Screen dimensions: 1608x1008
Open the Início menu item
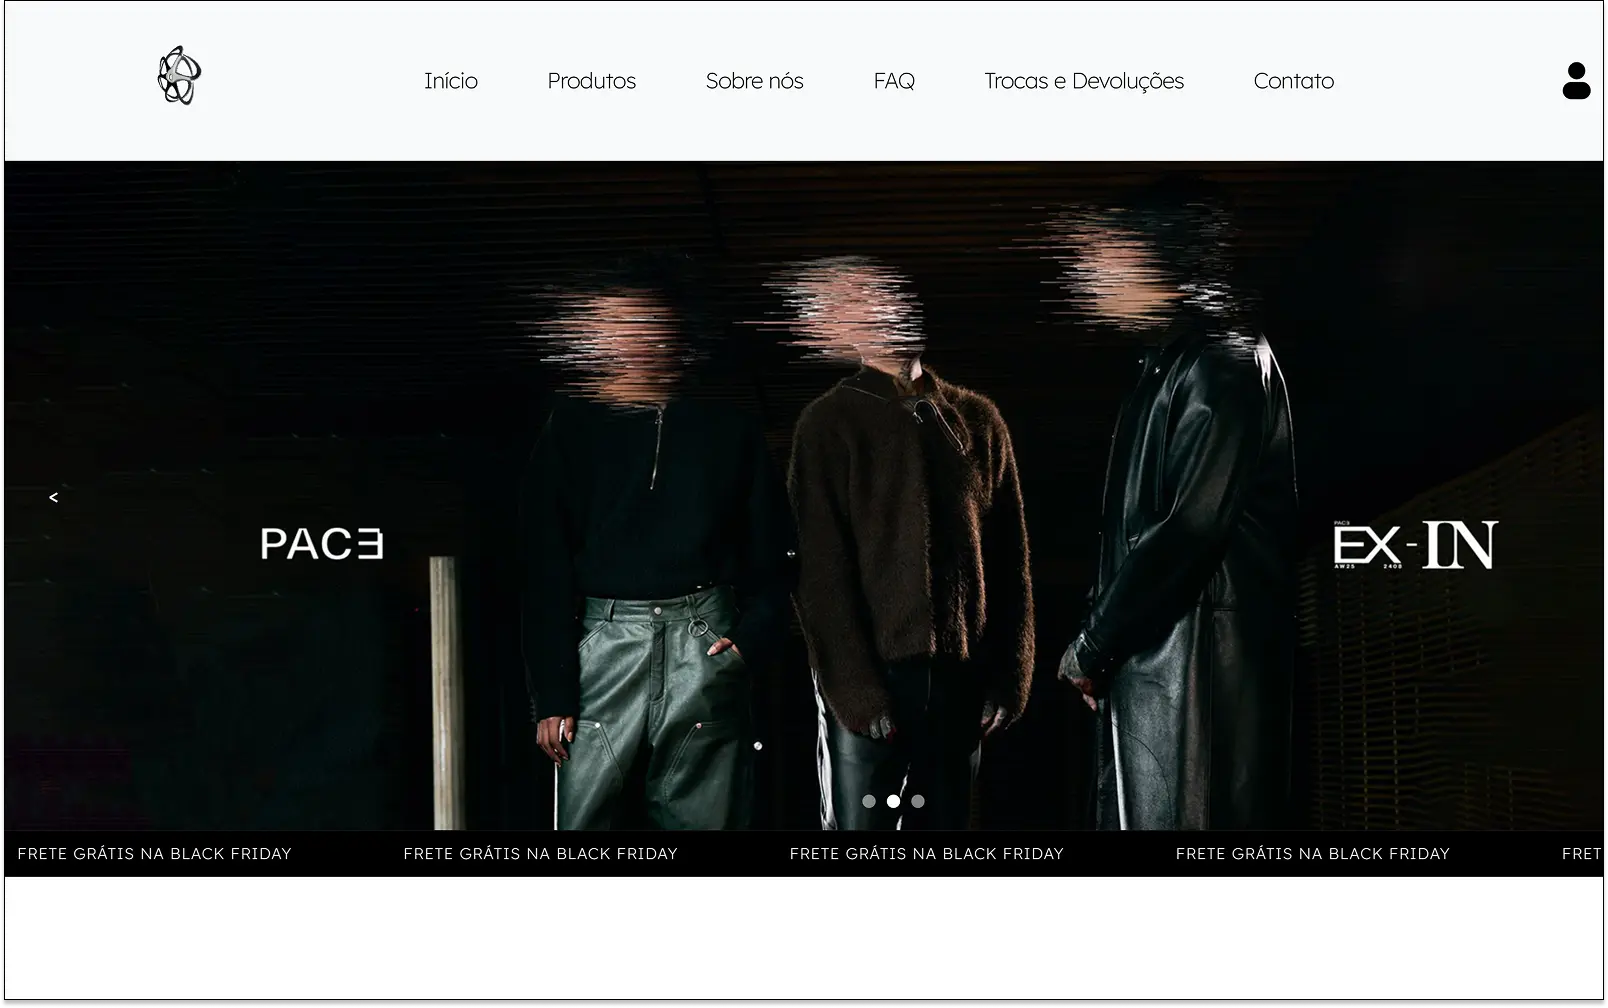451,81
